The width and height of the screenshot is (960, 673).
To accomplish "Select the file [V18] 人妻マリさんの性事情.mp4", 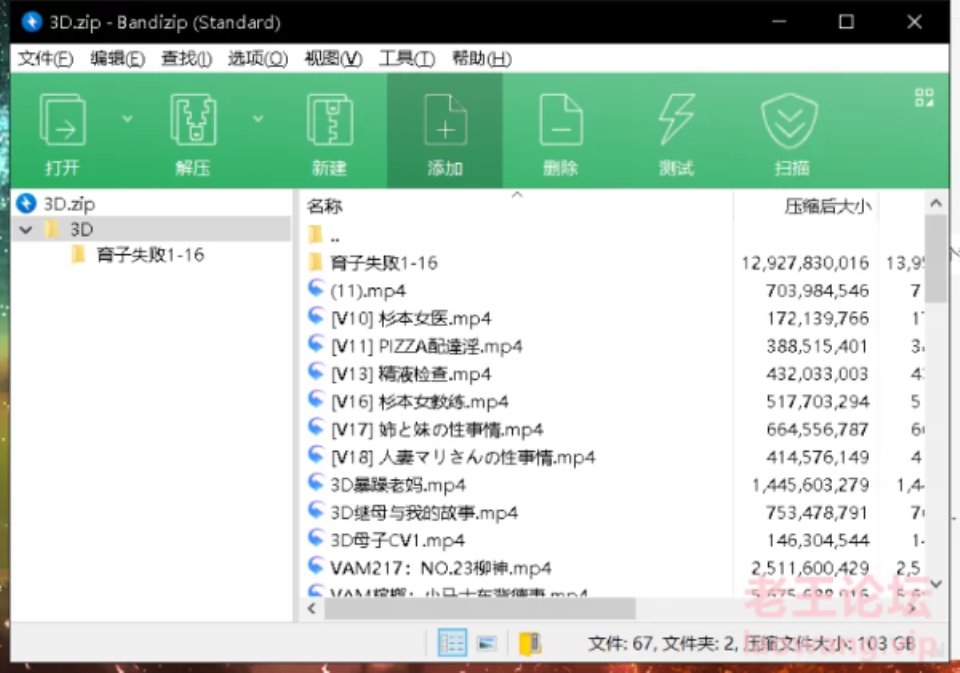I will (463, 457).
